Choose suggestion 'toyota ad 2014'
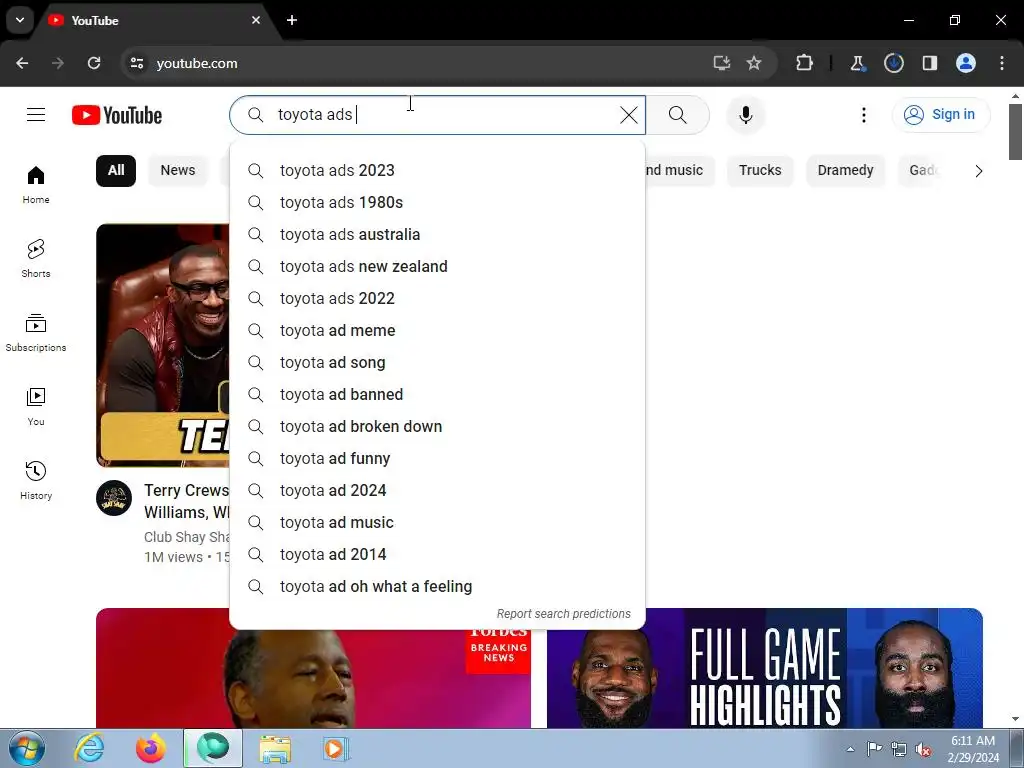Screen dimensions: 1024x768 coord(438,554)
